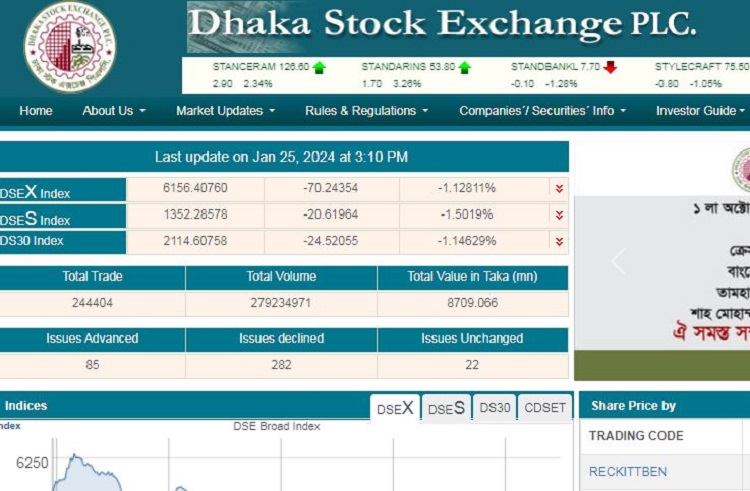This screenshot has width=750, height=491.
Task: Switch to the CDSET chart tab
Action: click(545, 408)
